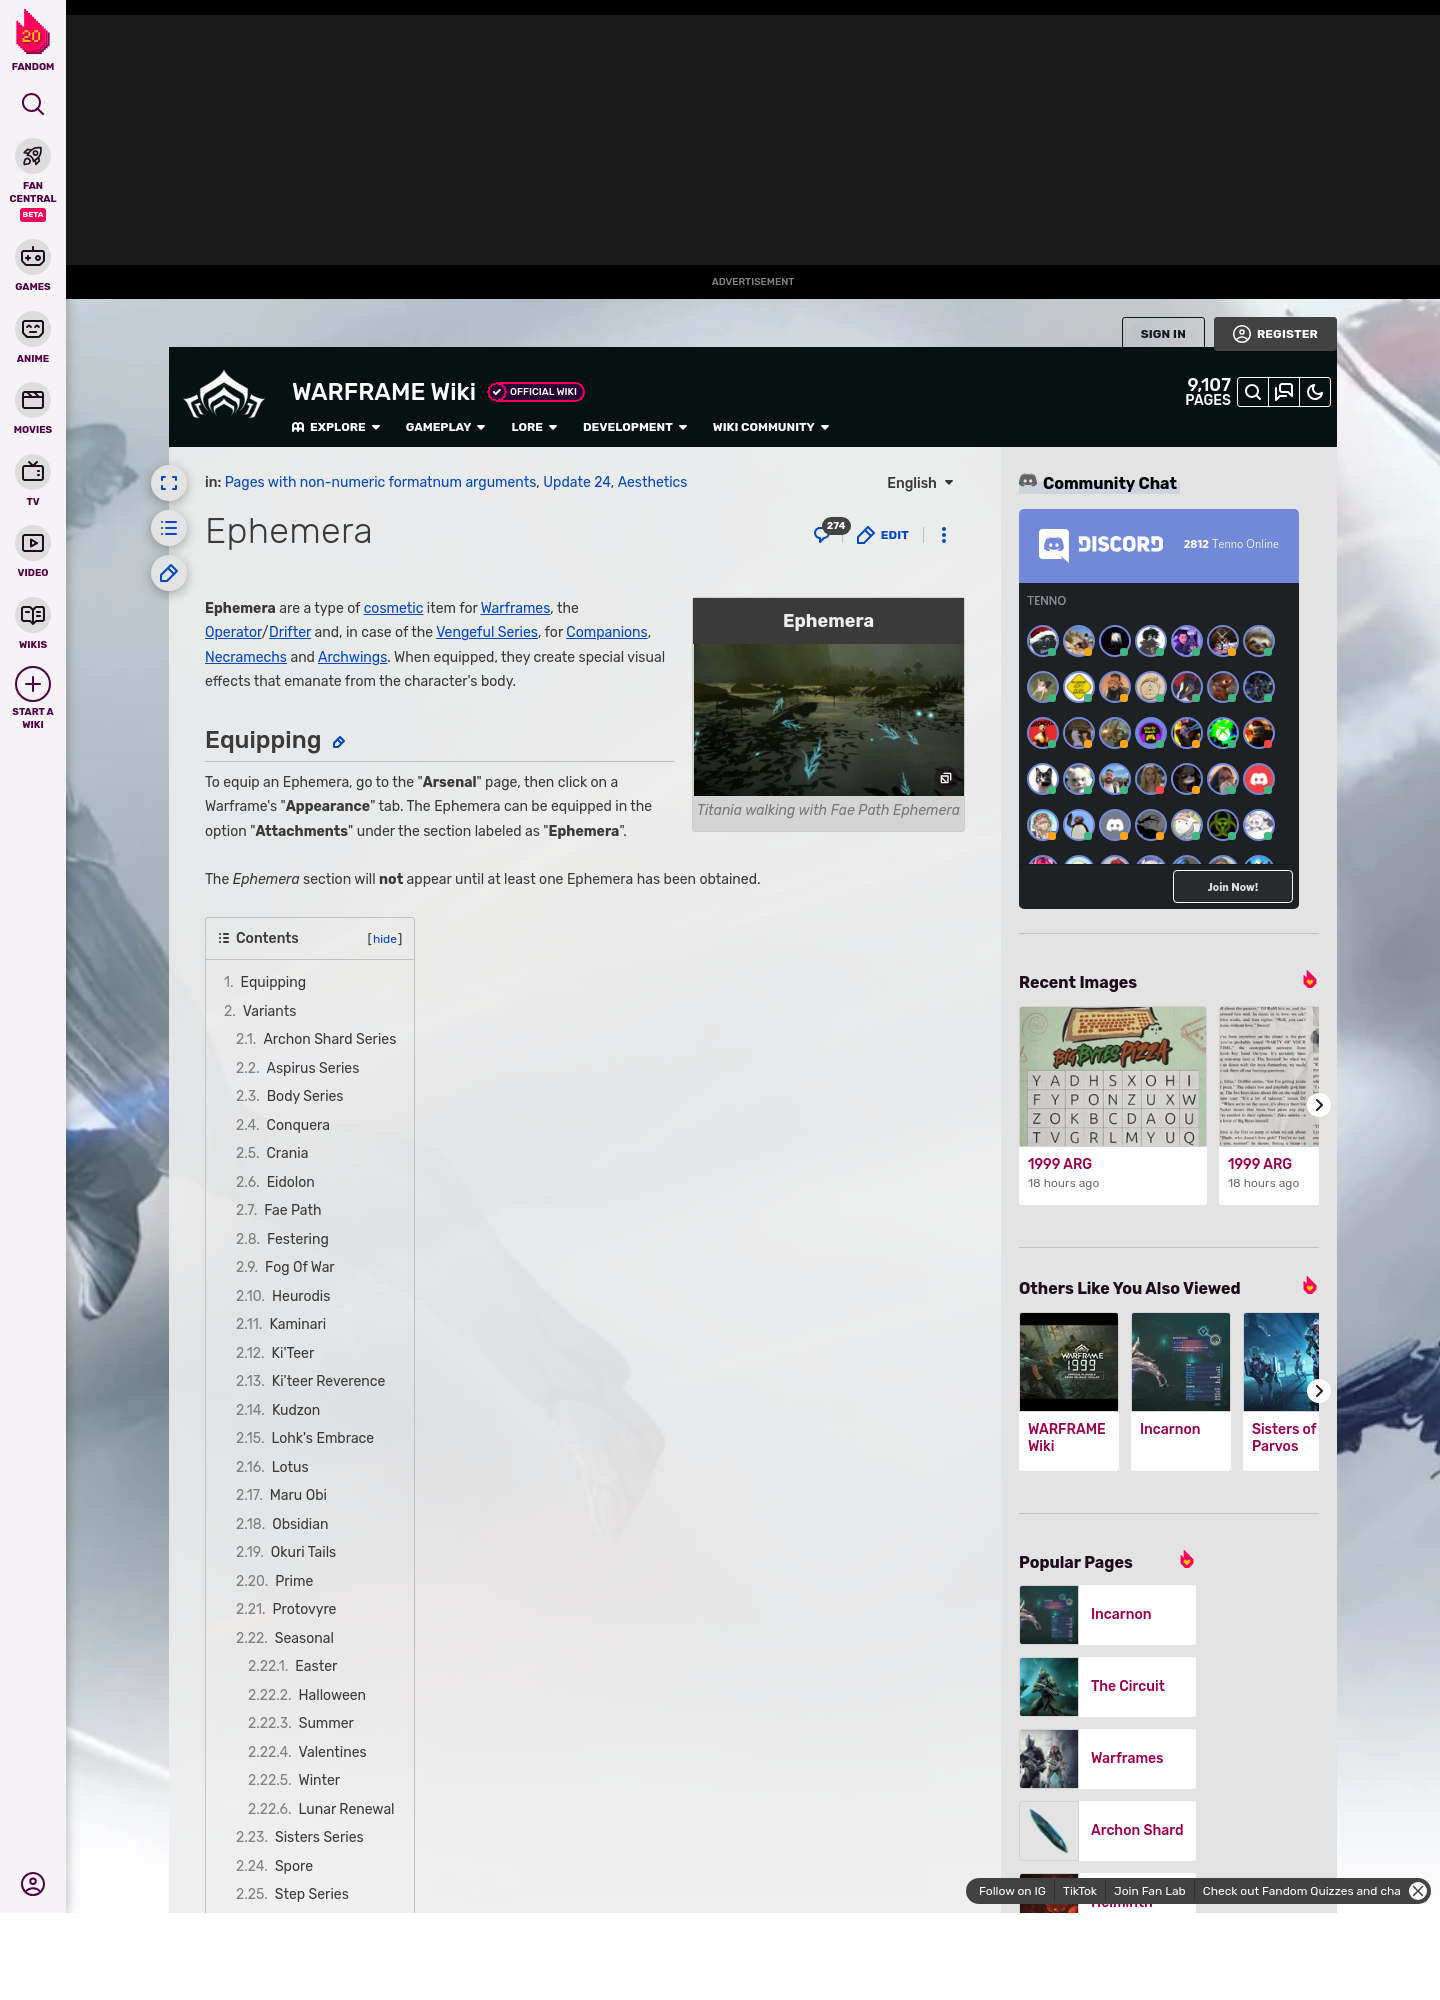Jump to Halloween in Contents
Screen dimensions: 1440x2000
[332, 1695]
